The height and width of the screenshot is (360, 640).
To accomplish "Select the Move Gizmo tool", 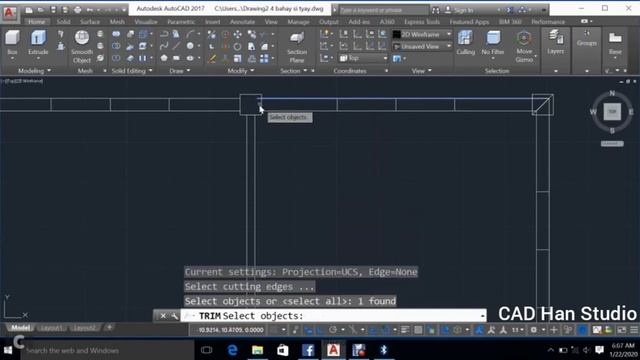I will [524, 47].
